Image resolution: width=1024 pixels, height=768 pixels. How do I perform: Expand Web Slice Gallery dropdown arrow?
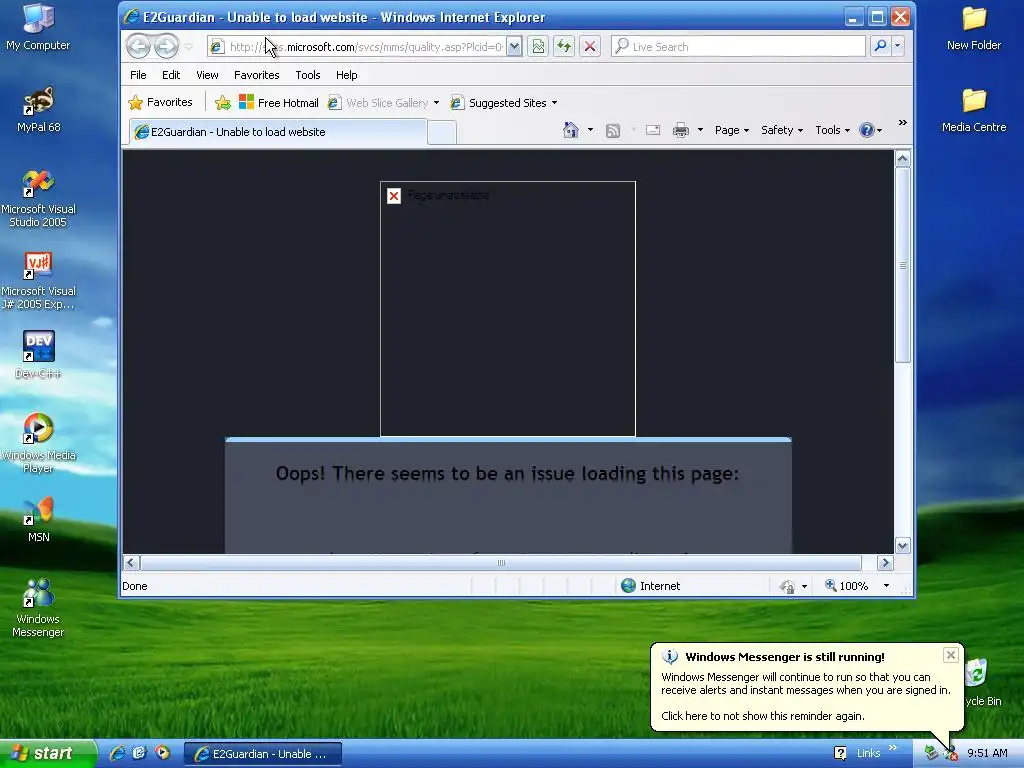436,103
